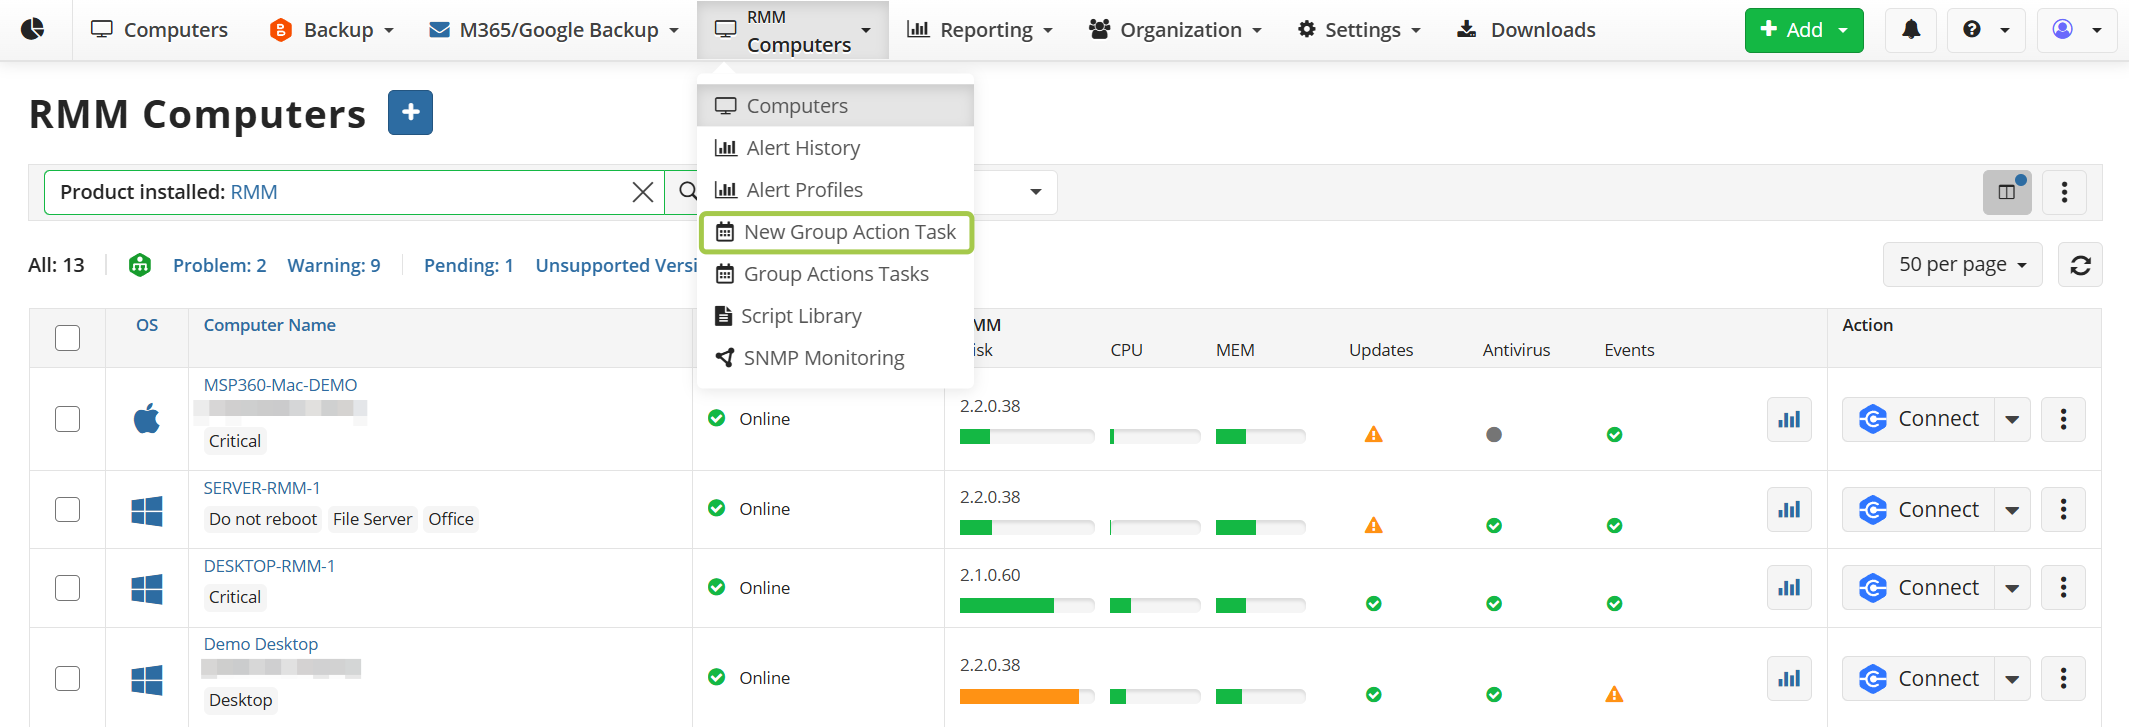The height and width of the screenshot is (727, 2129).
Task: Click the refresh computers list icon
Action: pyautogui.click(x=2080, y=265)
